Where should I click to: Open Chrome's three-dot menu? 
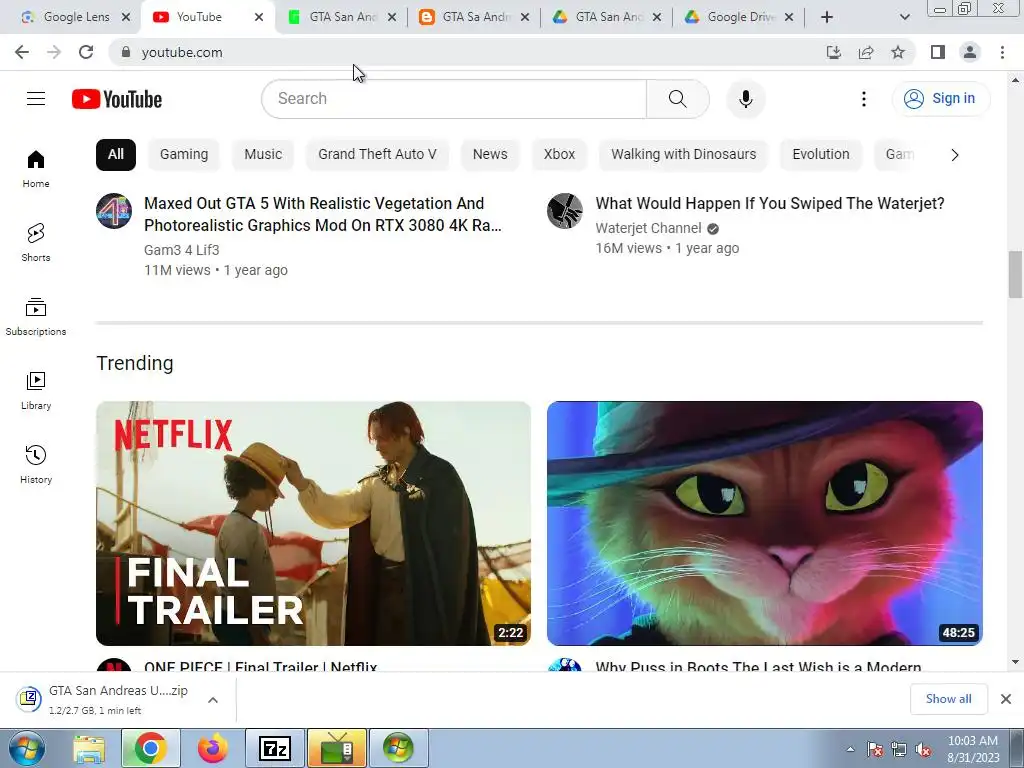(1002, 52)
